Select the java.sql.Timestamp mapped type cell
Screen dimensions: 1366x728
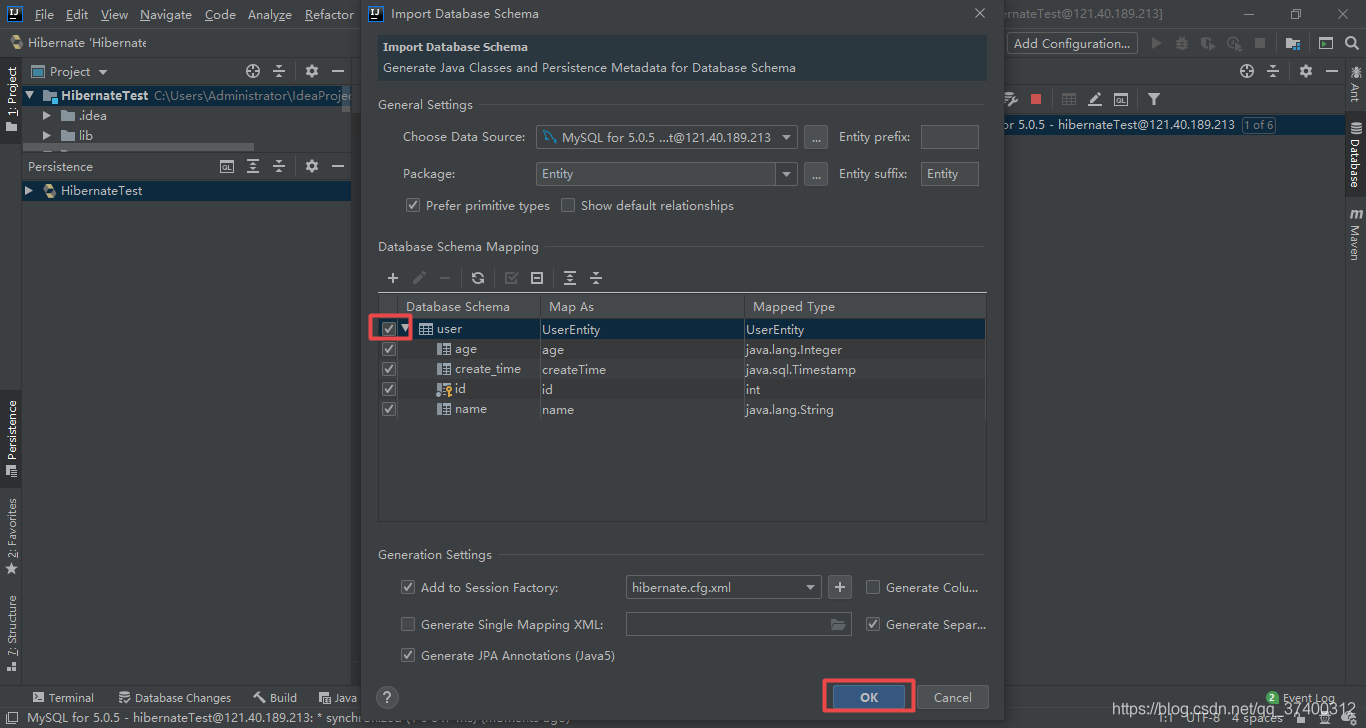[865, 369]
